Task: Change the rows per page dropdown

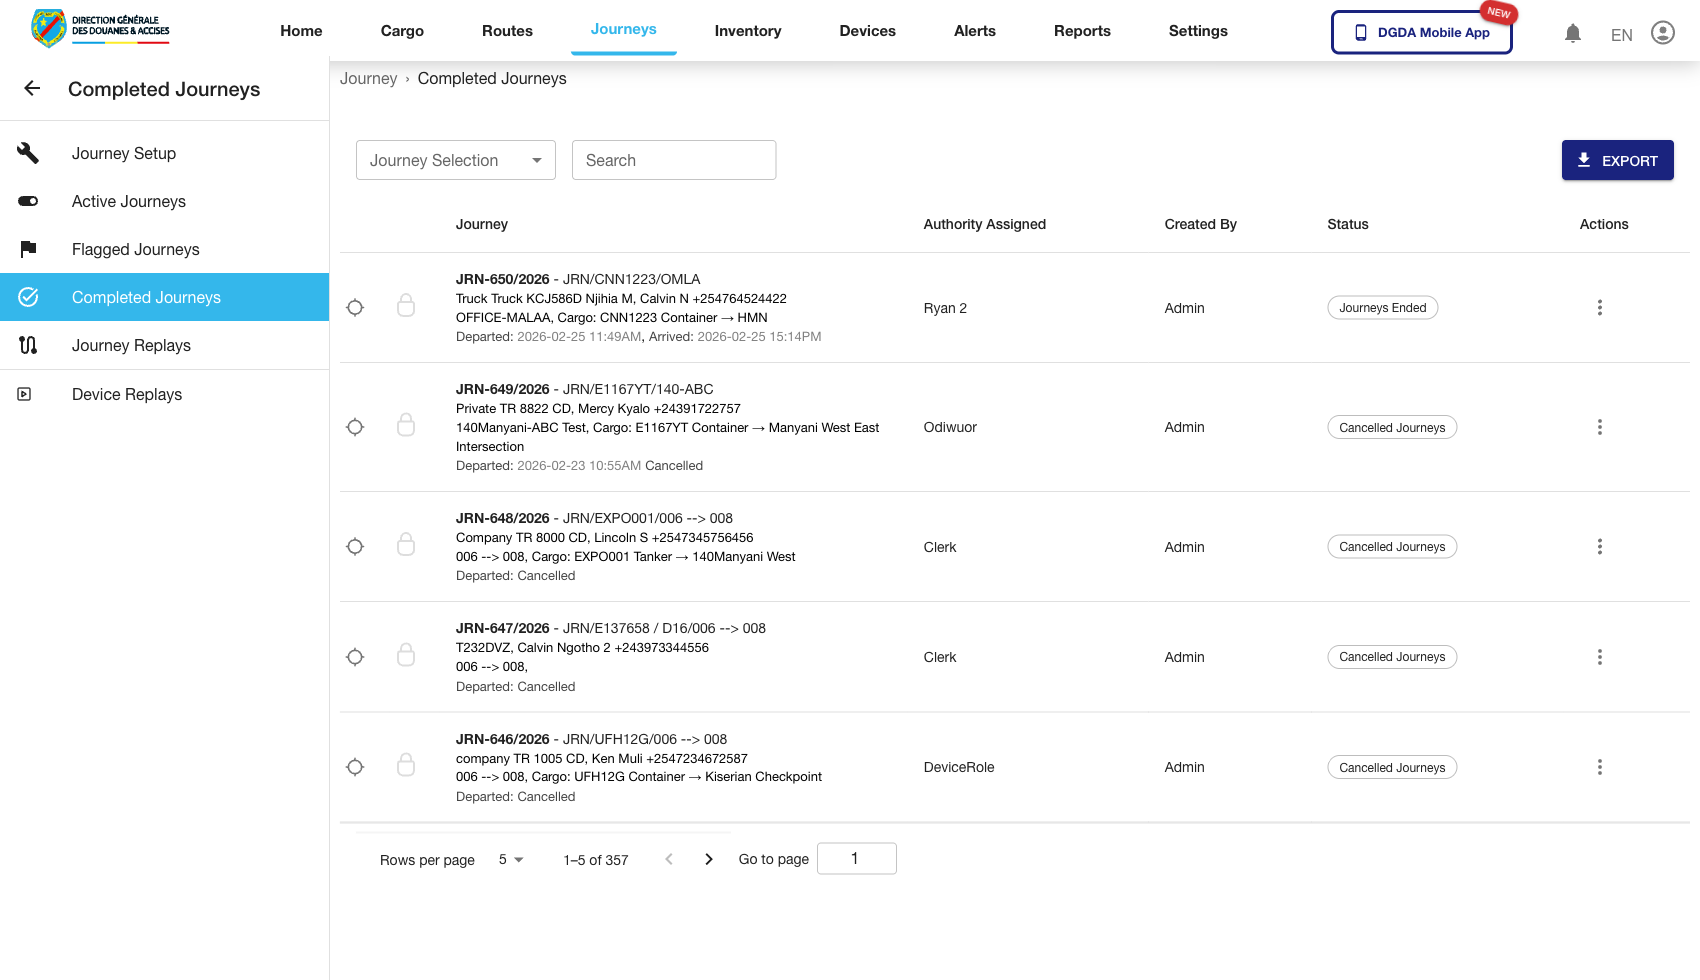Action: pyautogui.click(x=511, y=860)
